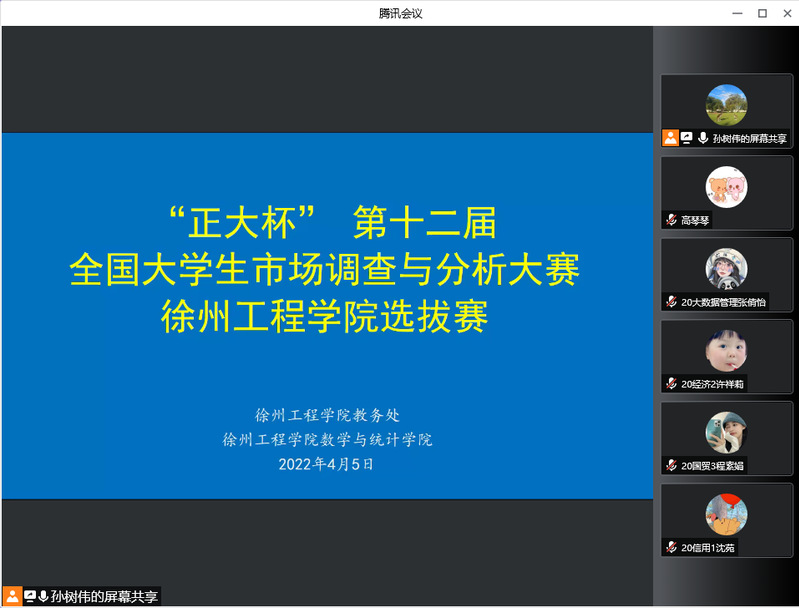This screenshot has height=608, width=799.
Task: Click orange host icon in first participant tile
Action: [x=671, y=138]
